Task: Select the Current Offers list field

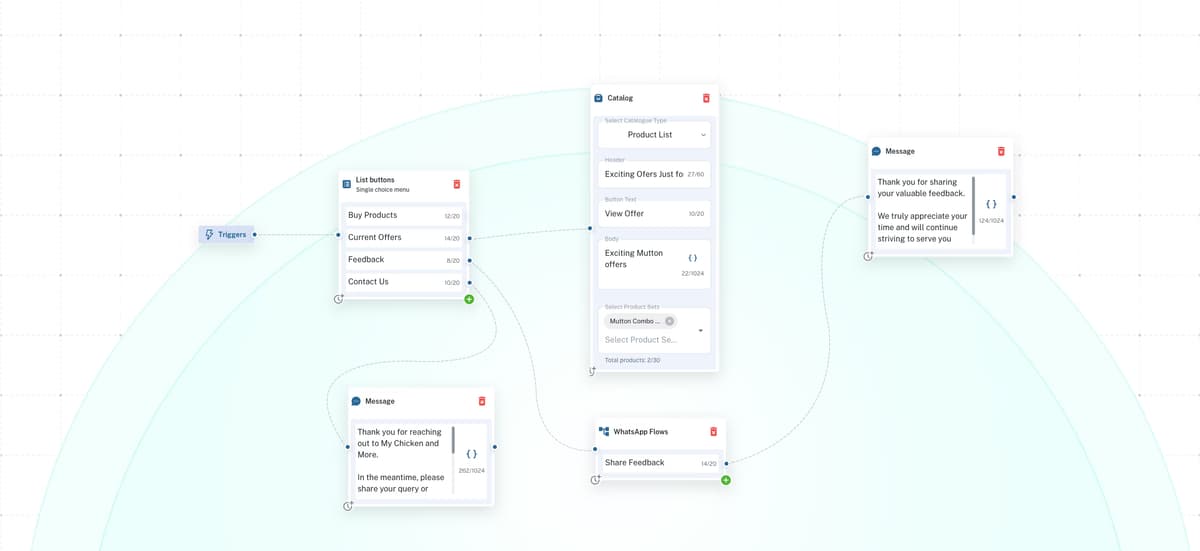Action: pyautogui.click(x=403, y=238)
